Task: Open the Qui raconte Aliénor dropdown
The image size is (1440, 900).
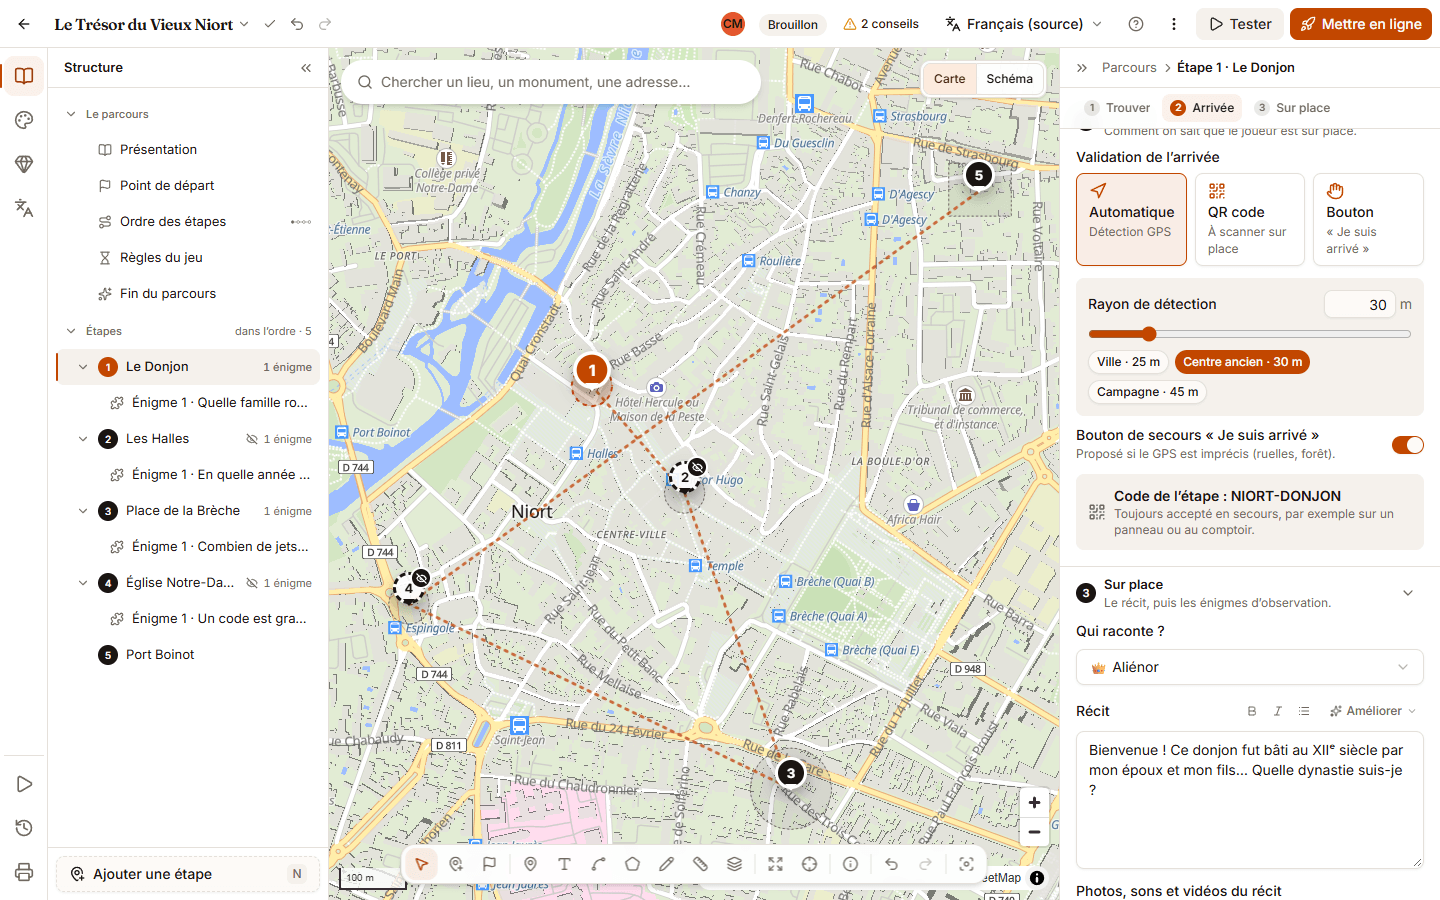Action: tap(1250, 667)
